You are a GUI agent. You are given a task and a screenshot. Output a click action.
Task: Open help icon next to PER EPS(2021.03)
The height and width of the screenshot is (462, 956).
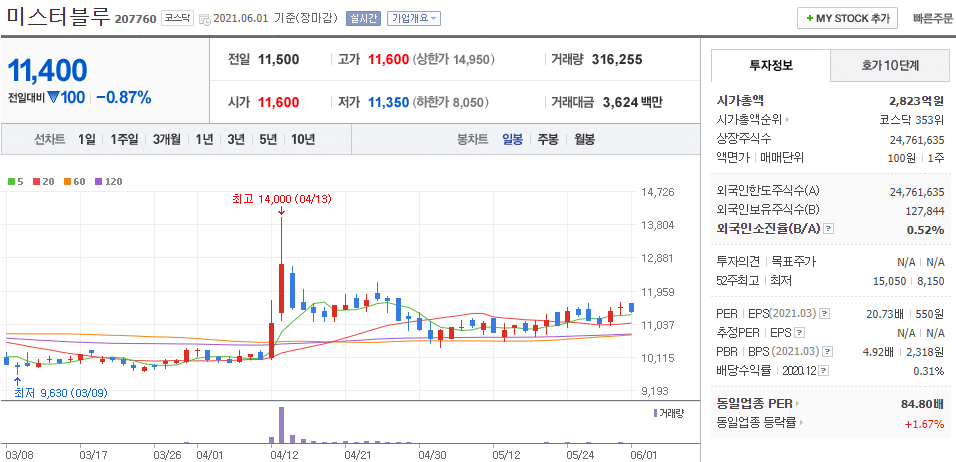click(824, 314)
